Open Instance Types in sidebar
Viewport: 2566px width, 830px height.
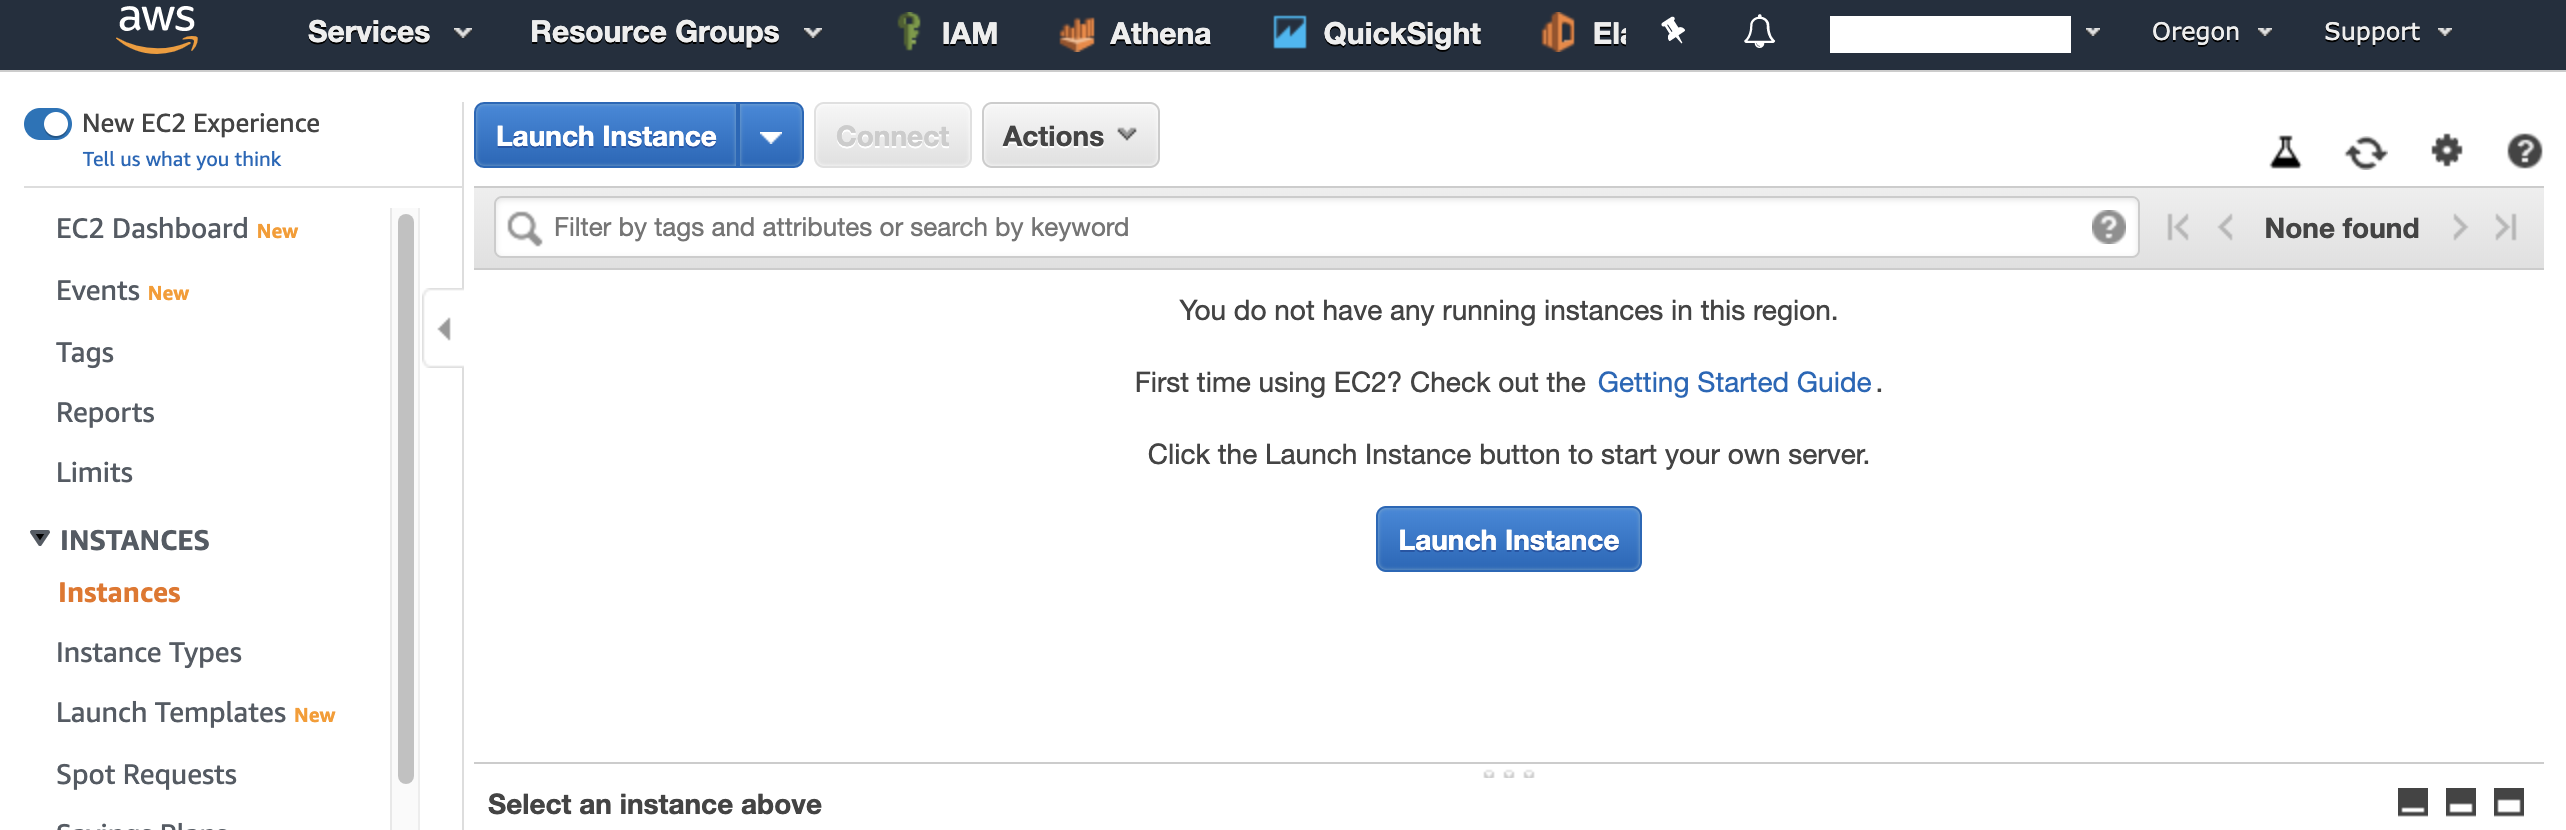point(148,653)
